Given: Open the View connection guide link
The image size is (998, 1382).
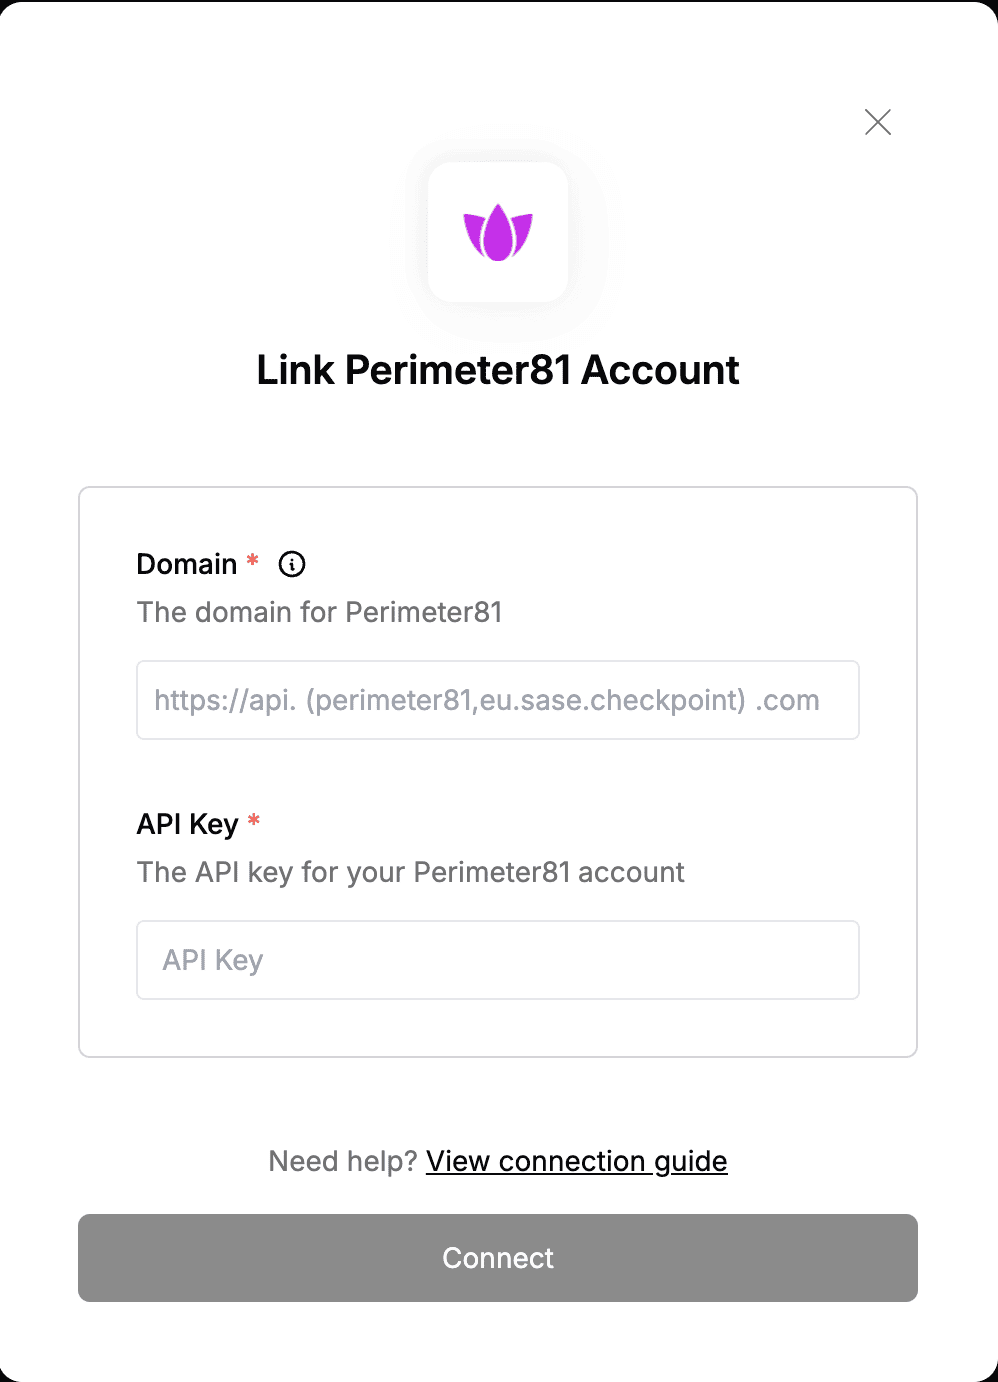Looking at the screenshot, I should 577,1161.
